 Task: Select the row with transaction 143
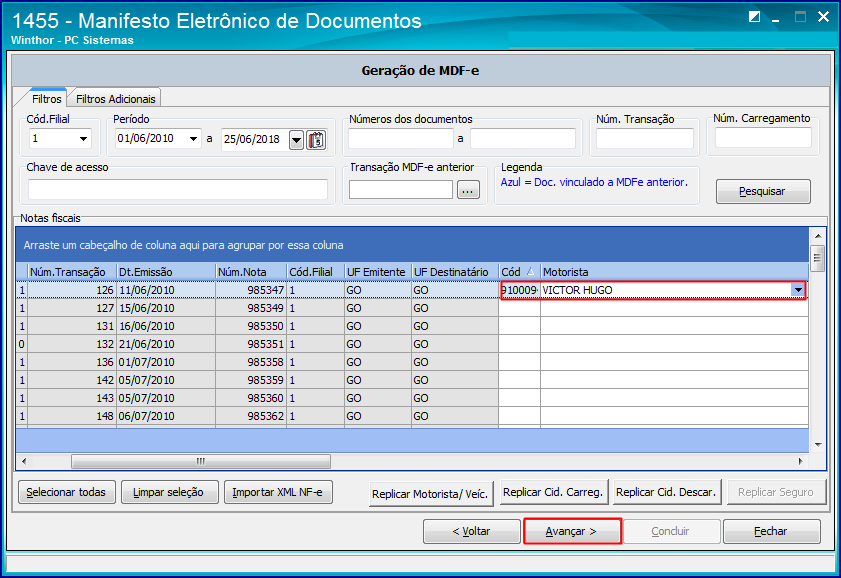point(412,398)
